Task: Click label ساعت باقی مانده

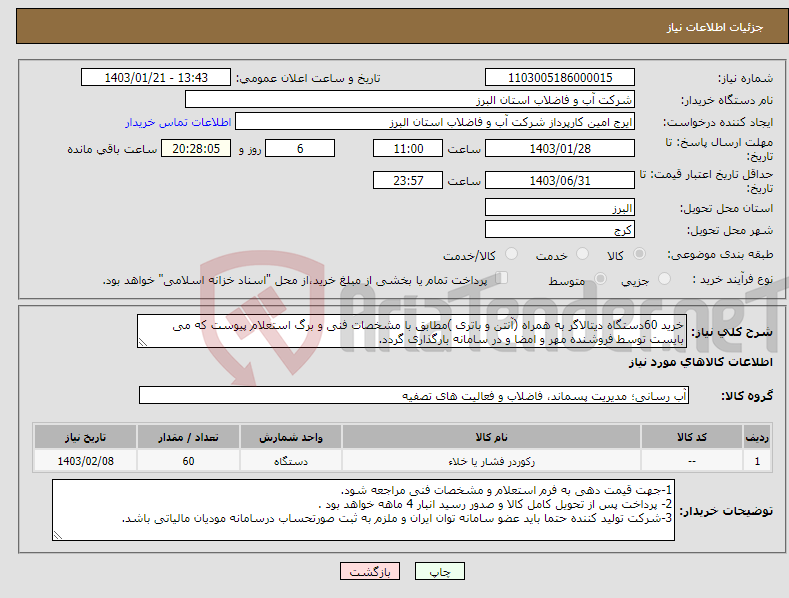Action: 112,149
